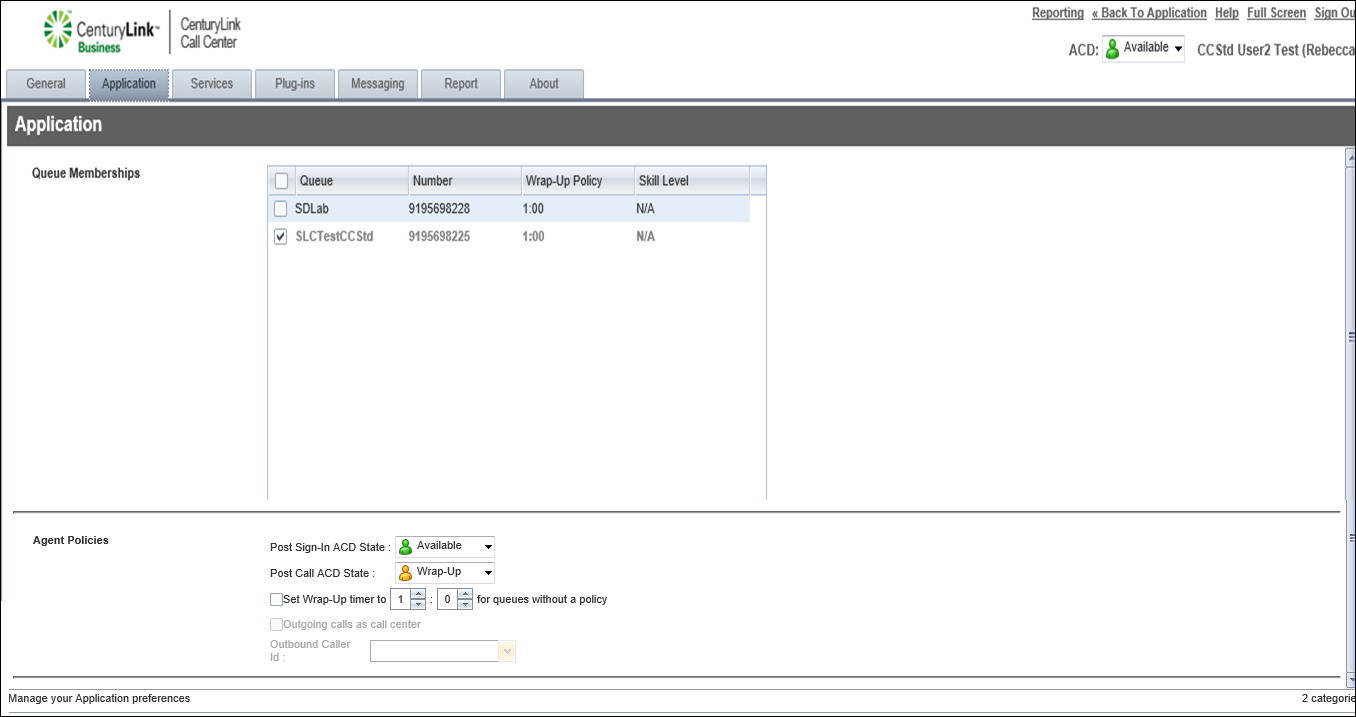Open the About tab
1356x717 pixels.
coord(544,84)
